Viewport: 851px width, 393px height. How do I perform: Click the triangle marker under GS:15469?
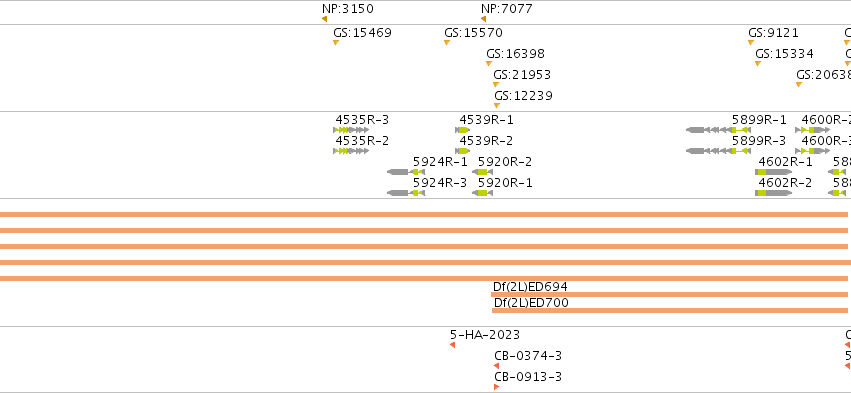(336, 42)
